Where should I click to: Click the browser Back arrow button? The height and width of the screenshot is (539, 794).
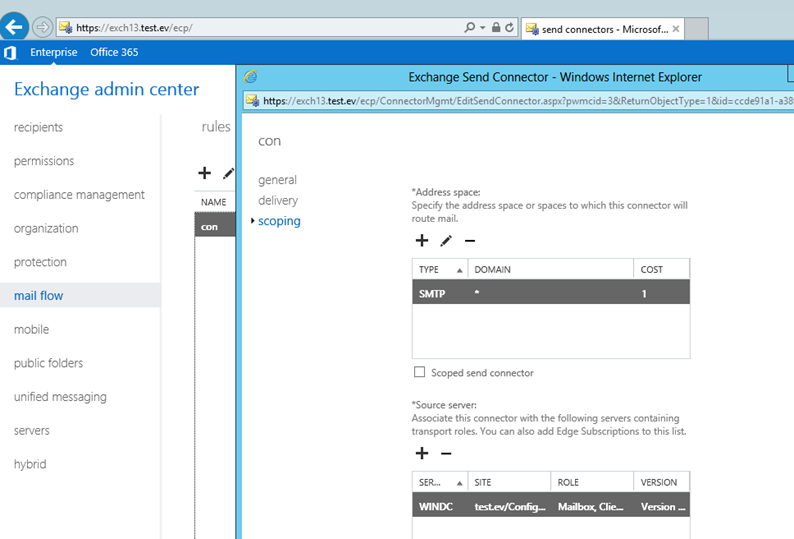click(x=14, y=27)
